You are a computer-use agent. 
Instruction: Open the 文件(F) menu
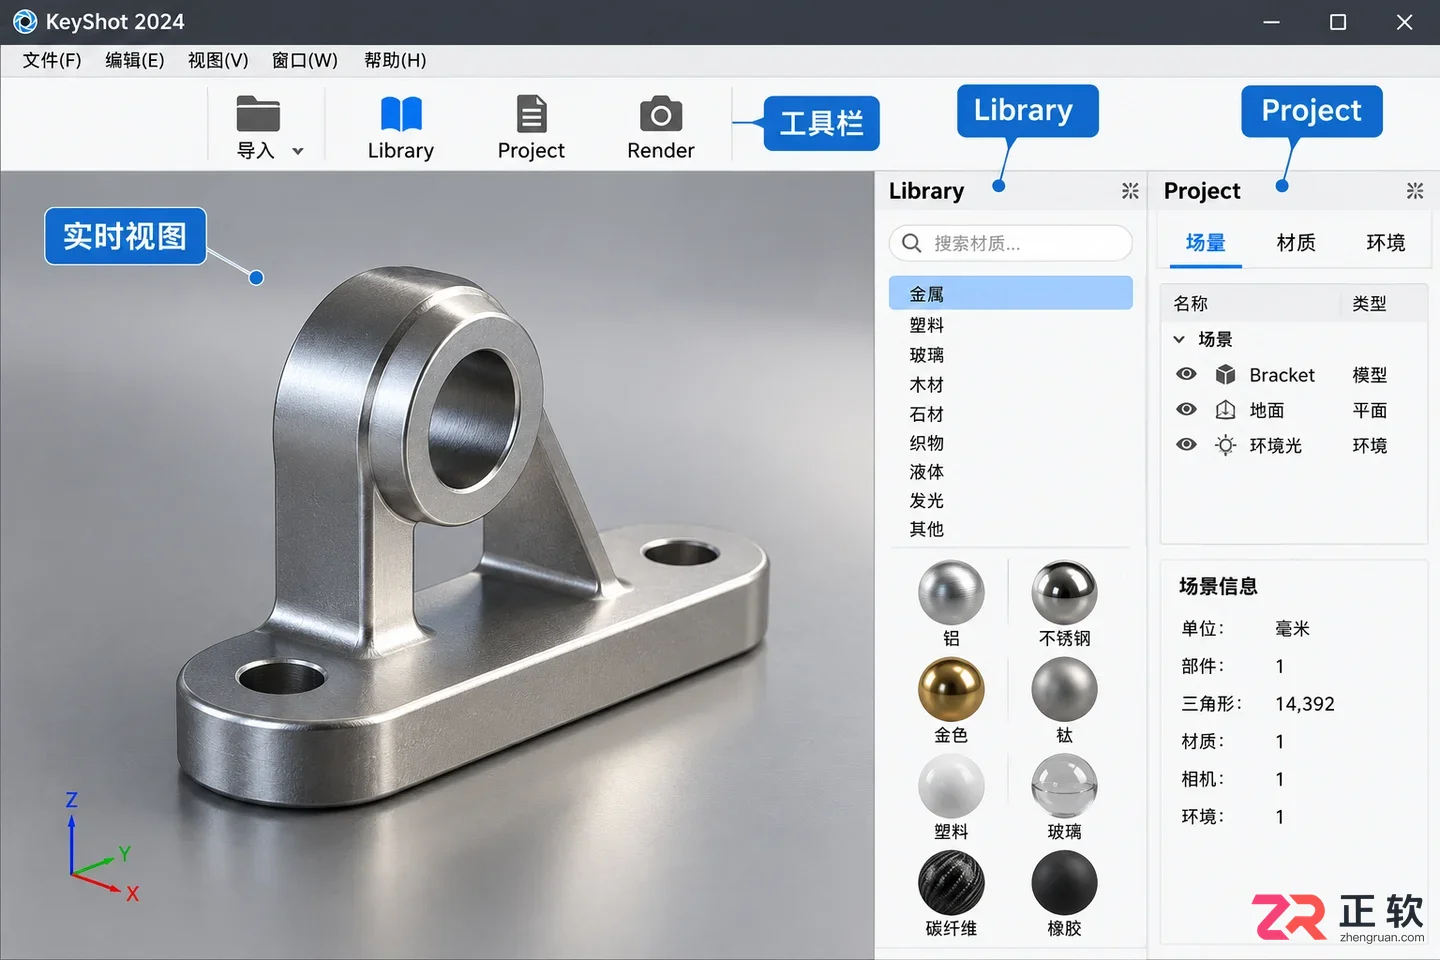[52, 60]
